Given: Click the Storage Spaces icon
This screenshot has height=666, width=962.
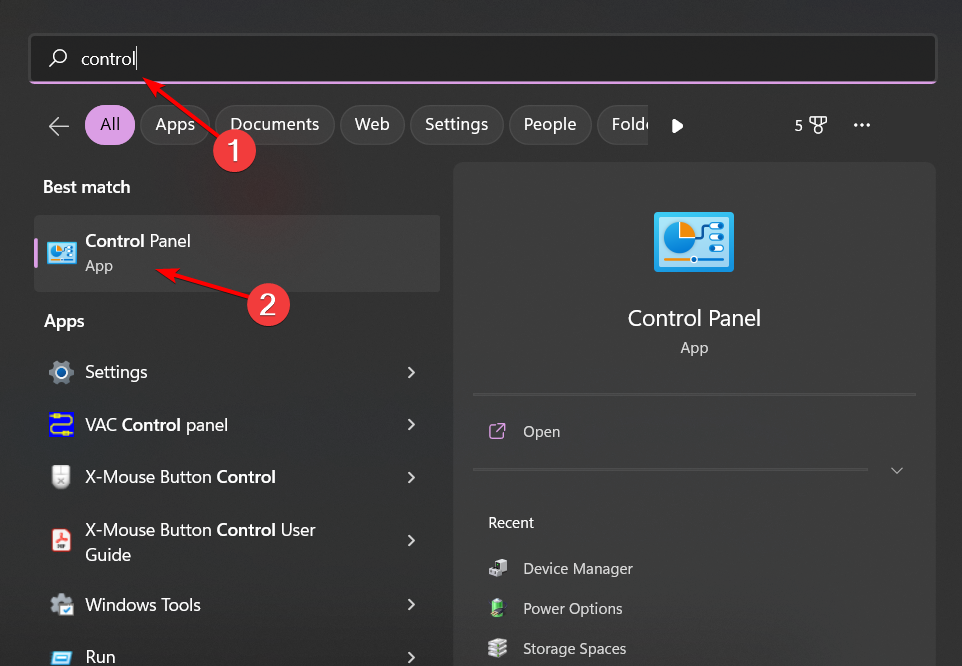Looking at the screenshot, I should pos(498,648).
